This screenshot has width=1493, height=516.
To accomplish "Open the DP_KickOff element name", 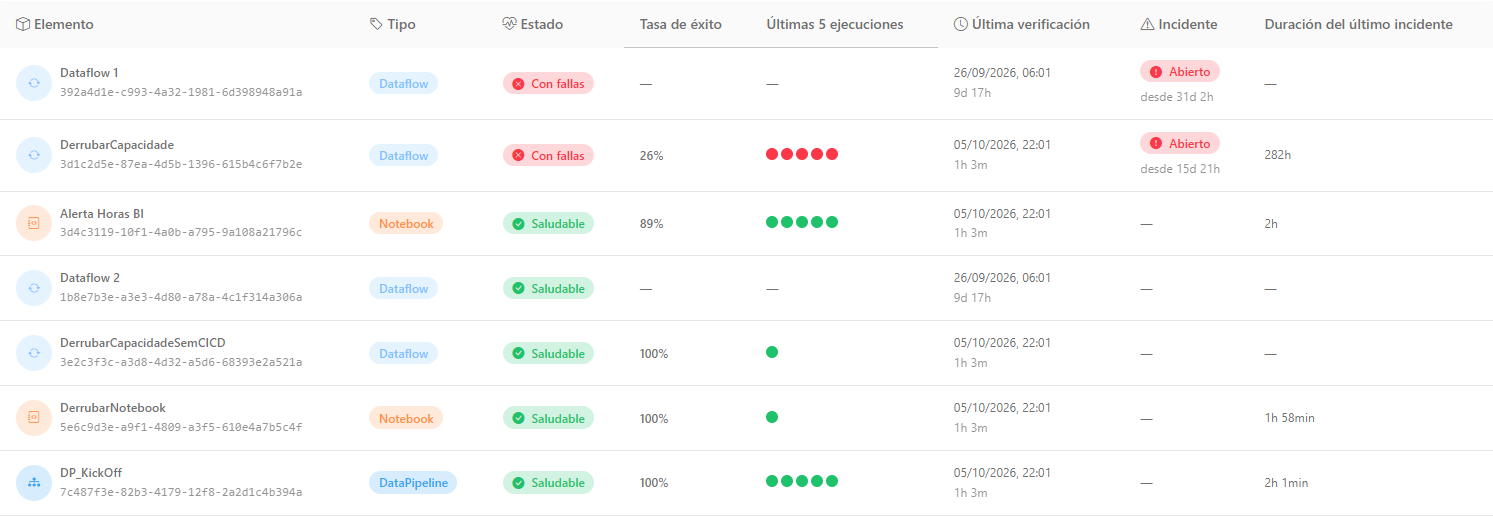I will 91,473.
